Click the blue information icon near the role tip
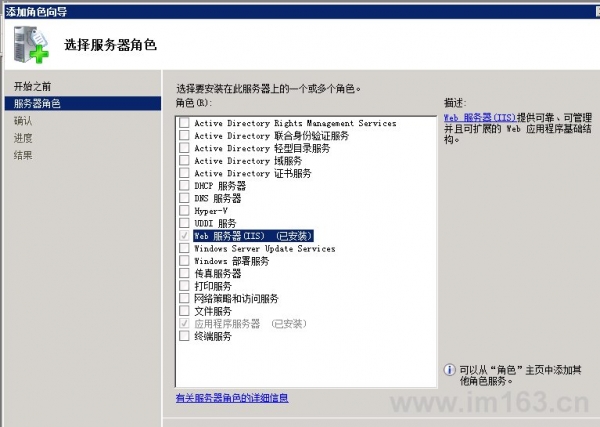The height and width of the screenshot is (427, 600). (449, 370)
